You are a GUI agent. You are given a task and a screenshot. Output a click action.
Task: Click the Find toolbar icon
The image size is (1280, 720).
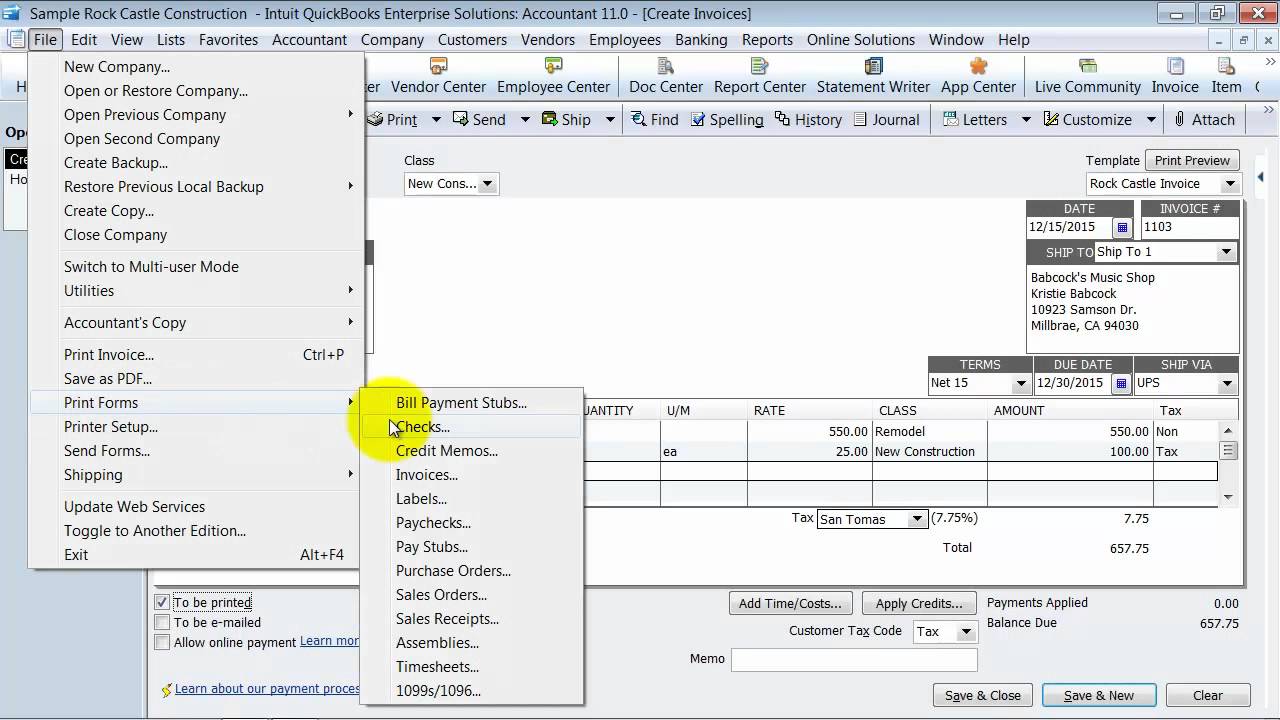click(655, 119)
